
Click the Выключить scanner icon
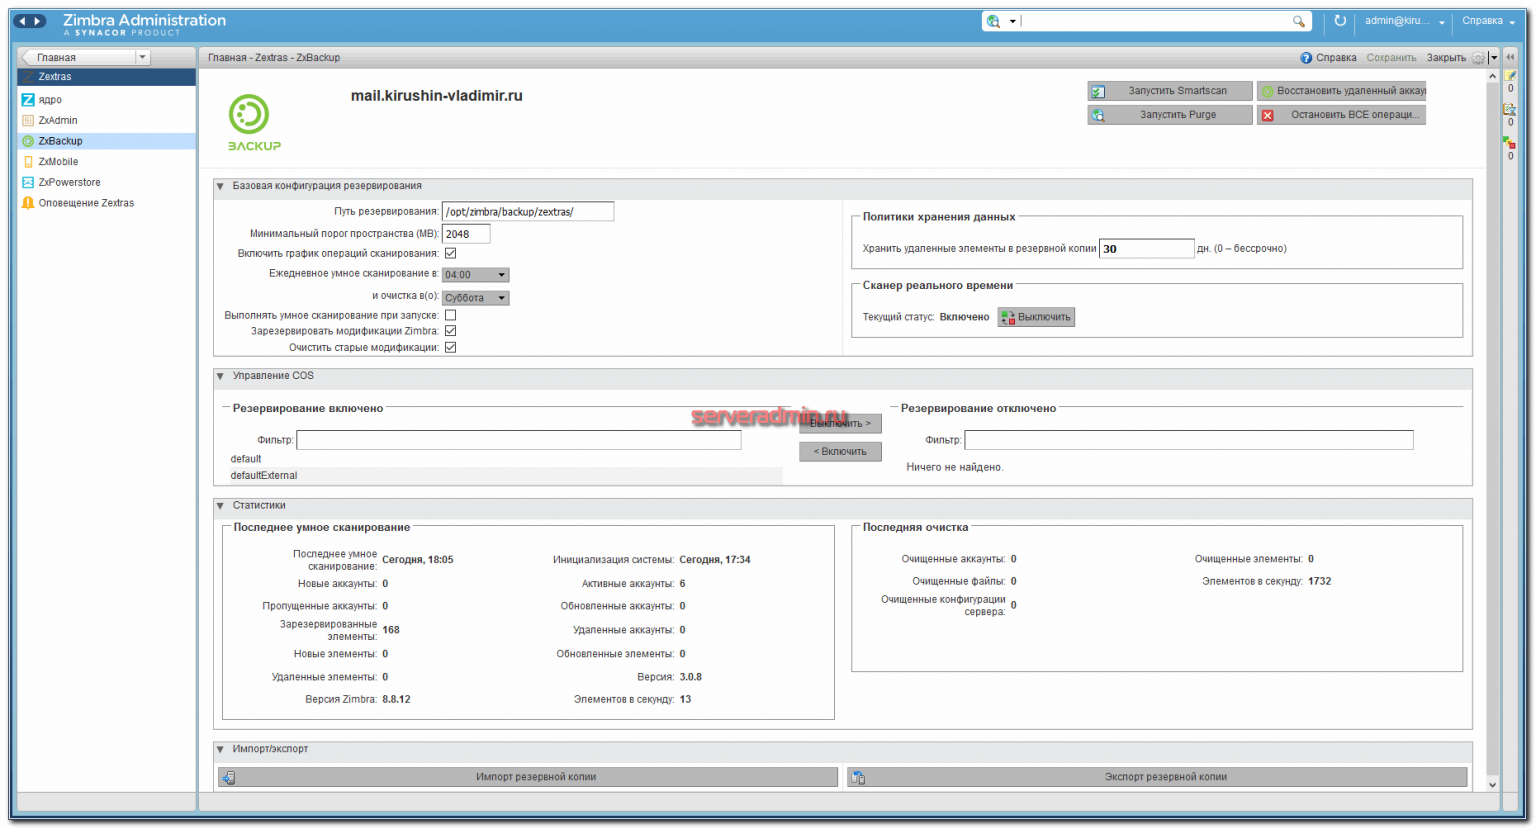(1008, 317)
